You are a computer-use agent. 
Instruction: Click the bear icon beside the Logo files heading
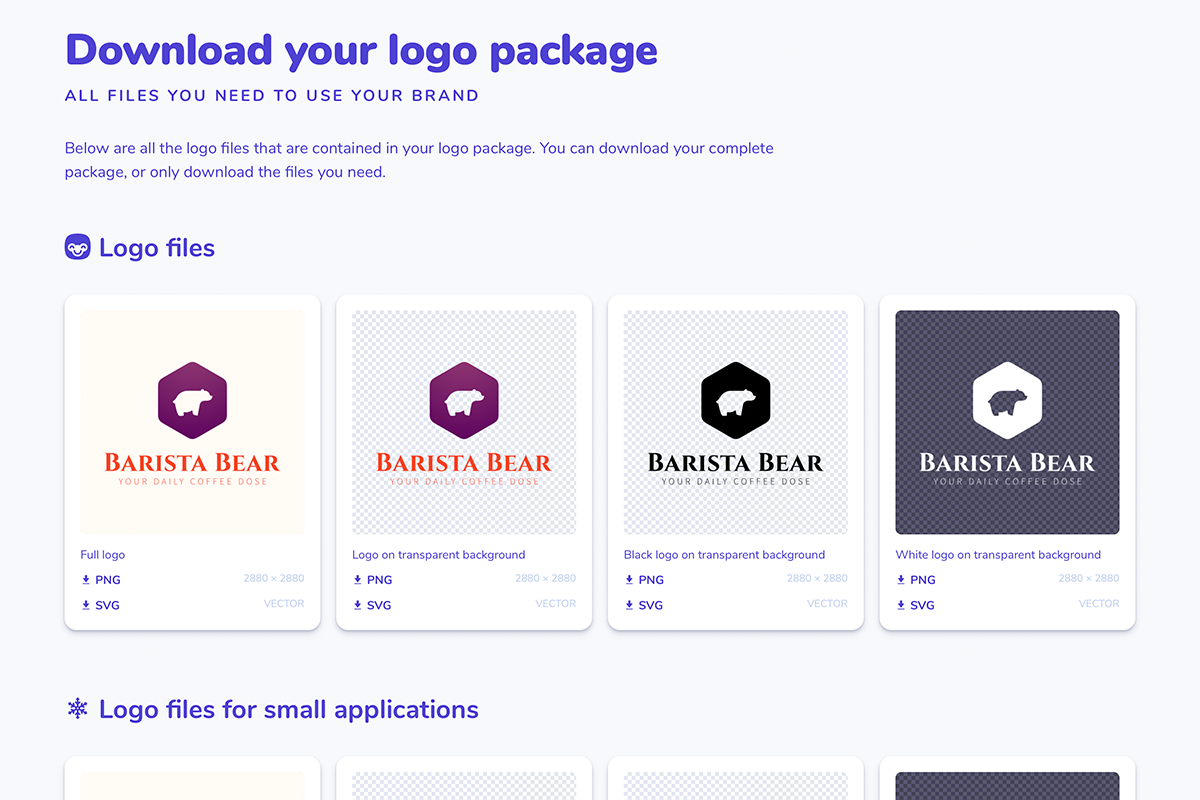[x=78, y=247]
